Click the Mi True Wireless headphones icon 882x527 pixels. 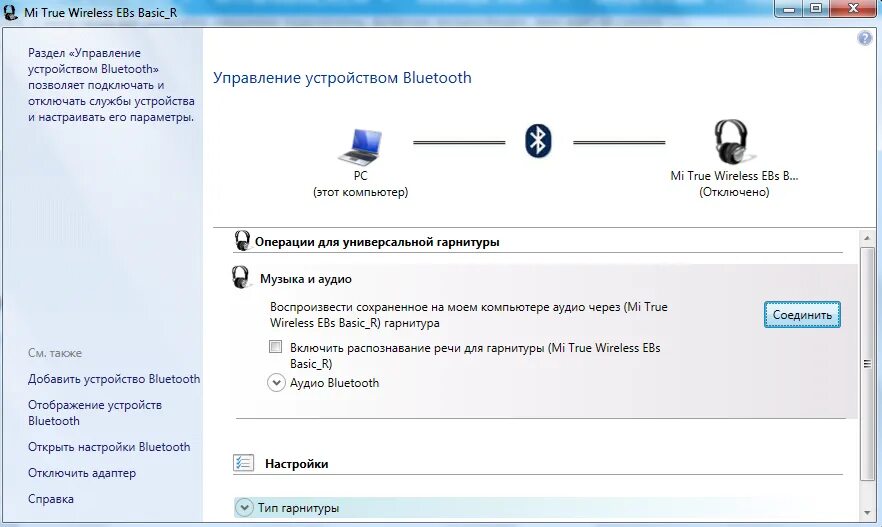[732, 142]
